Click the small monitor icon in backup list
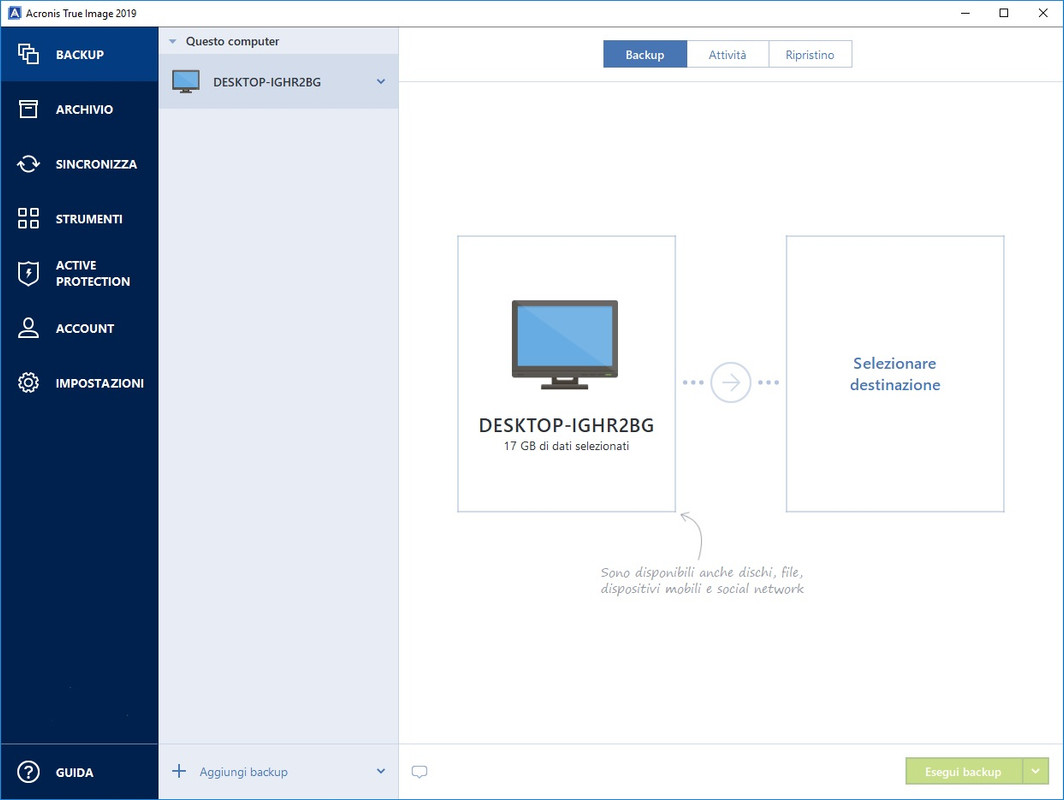The image size is (1064, 800). [x=186, y=81]
